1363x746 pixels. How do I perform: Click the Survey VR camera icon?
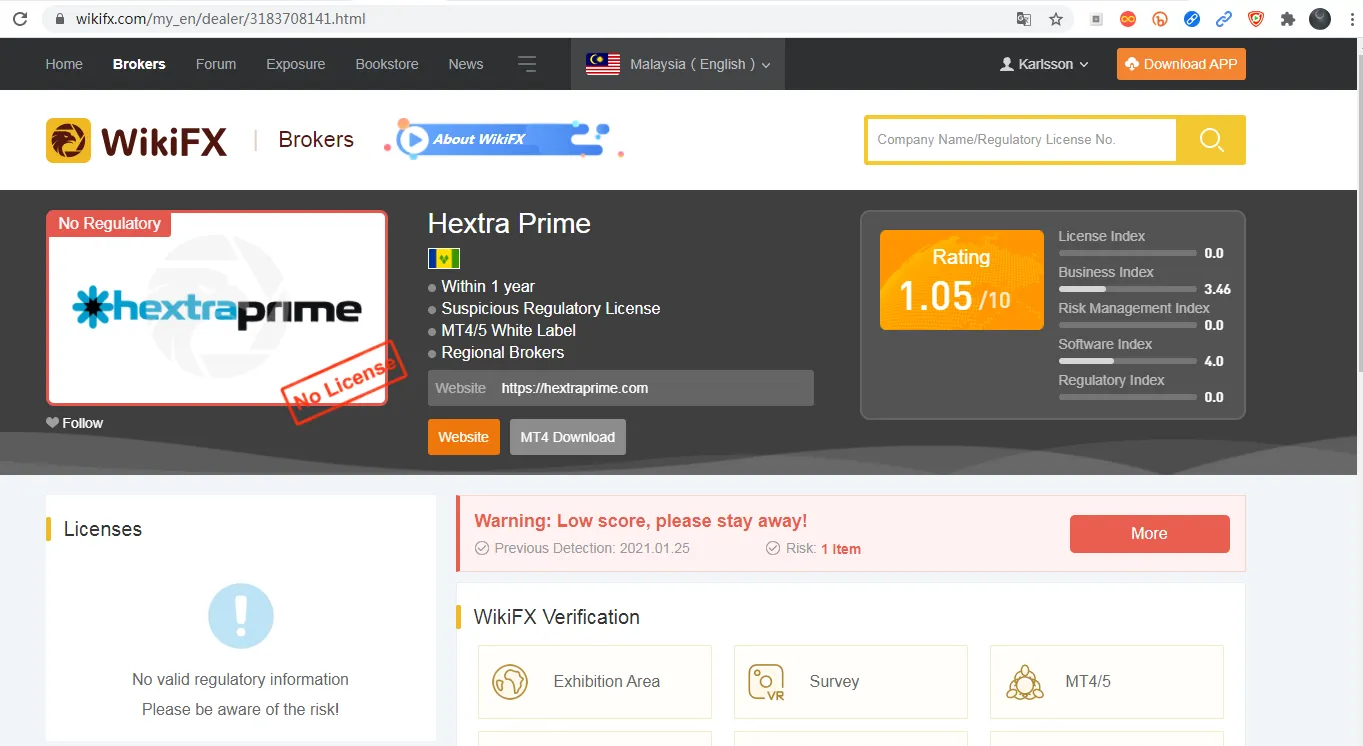pyautogui.click(x=766, y=682)
